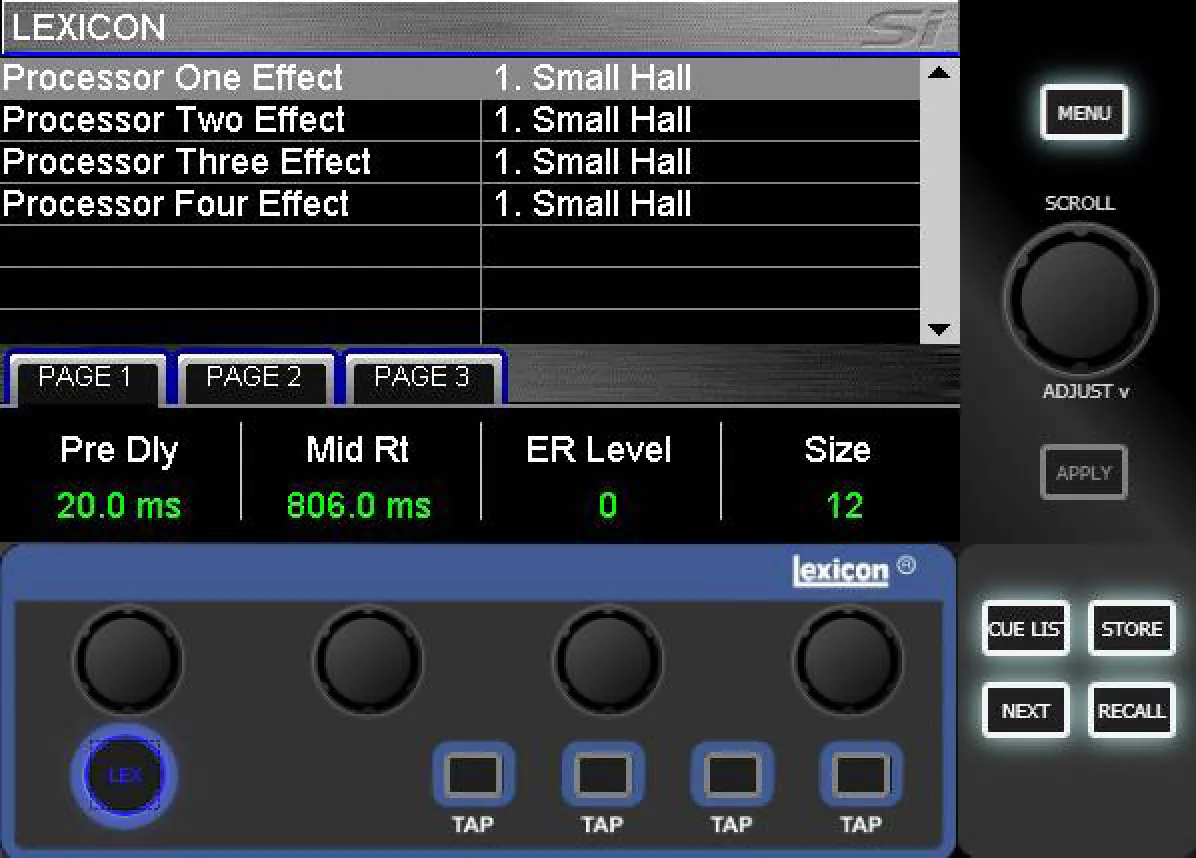The width and height of the screenshot is (1196, 858).
Task: Click the NEXT cue button
Action: coord(1025,710)
